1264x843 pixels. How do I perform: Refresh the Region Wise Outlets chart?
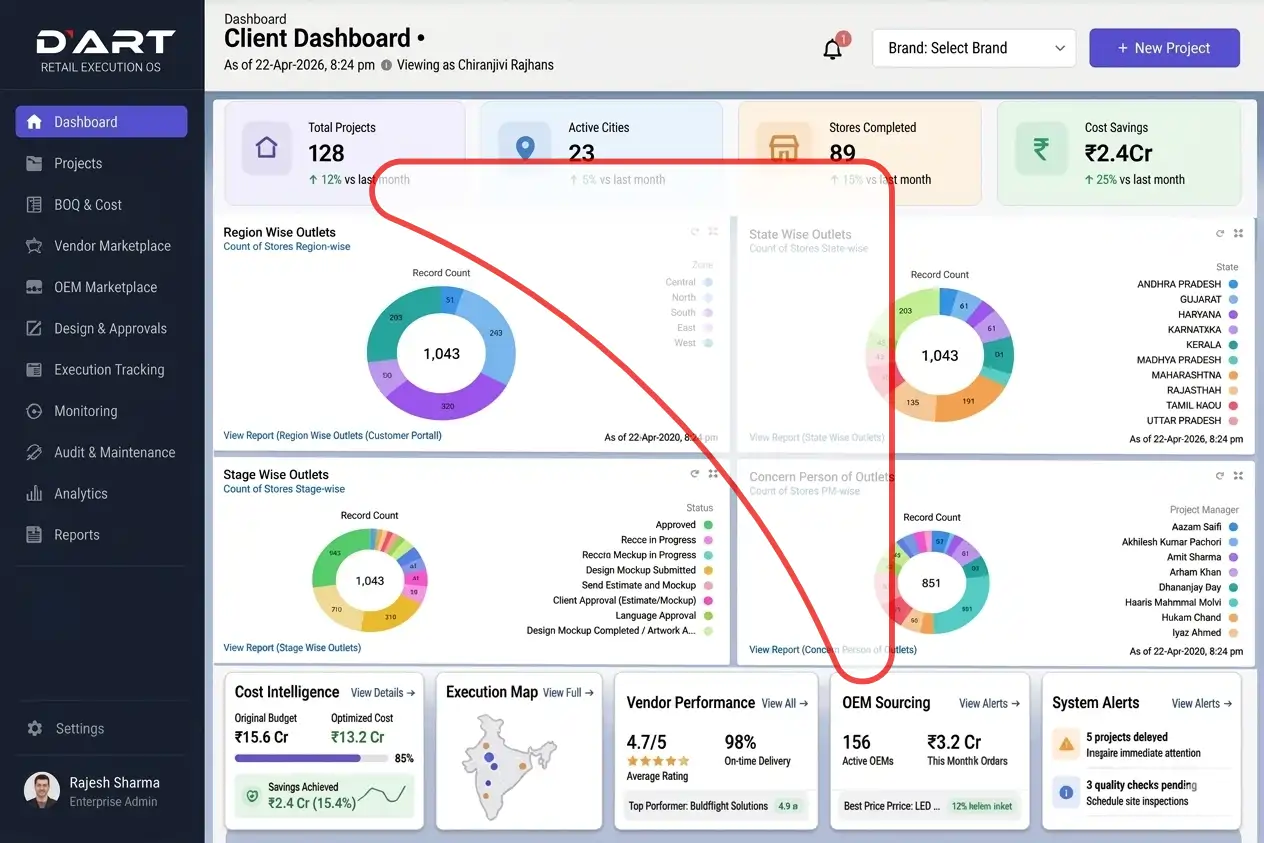[x=696, y=231]
